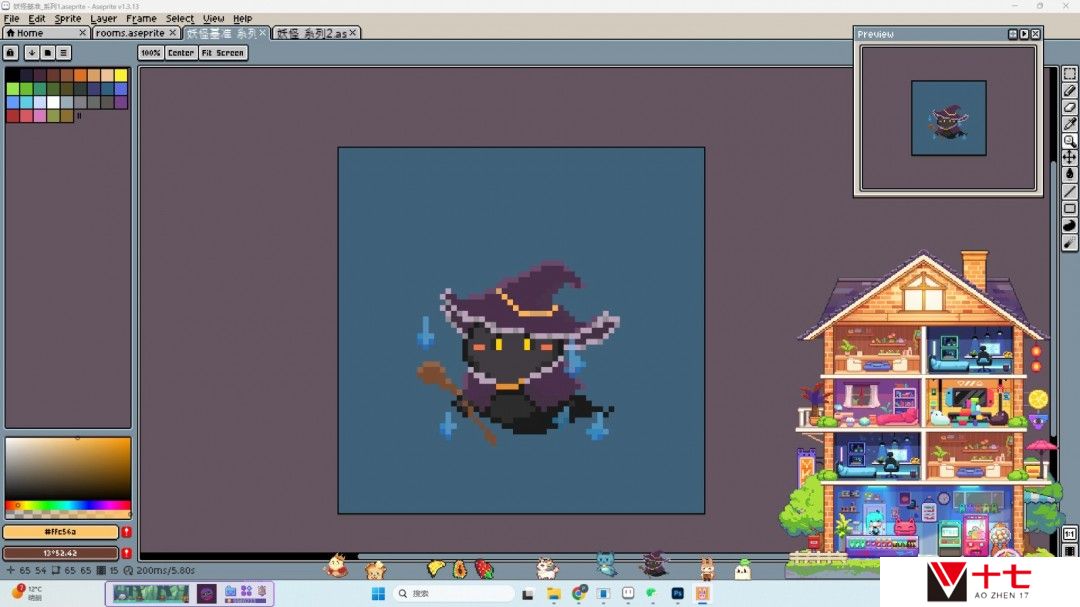Open the palette options menu
The image size is (1080, 607).
pos(64,52)
